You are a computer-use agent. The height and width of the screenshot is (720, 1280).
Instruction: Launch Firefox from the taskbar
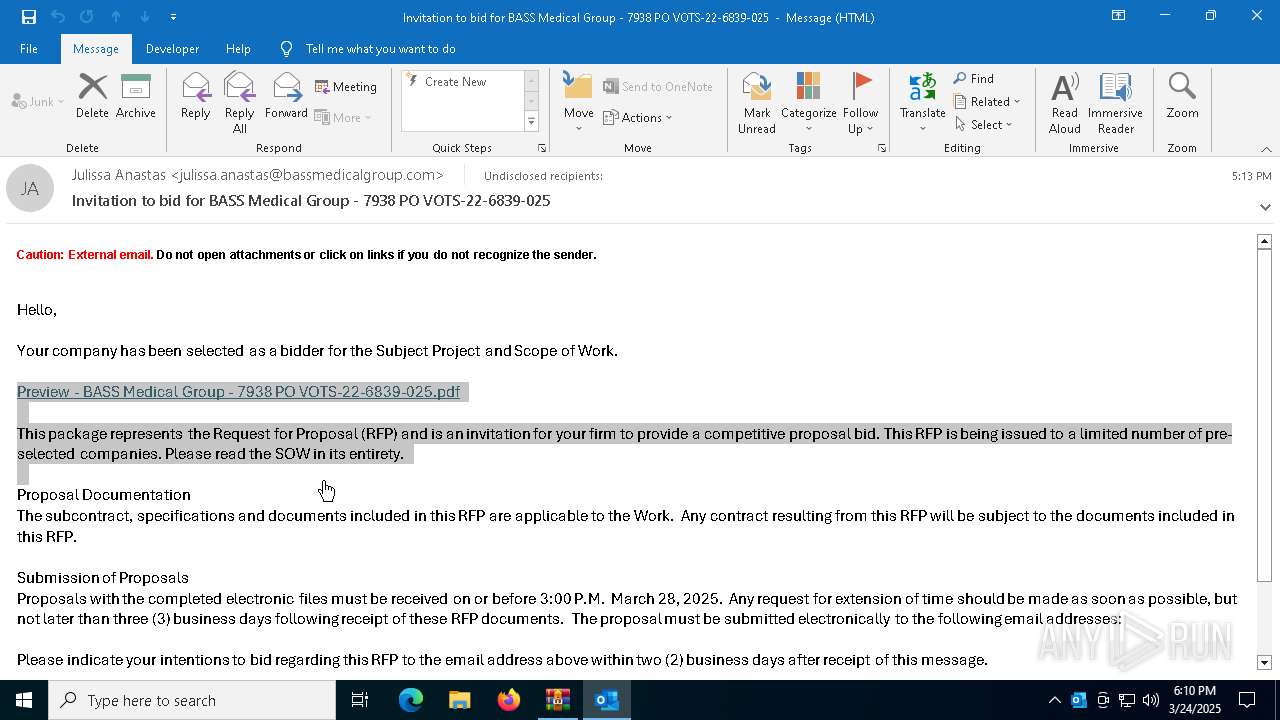coord(508,700)
